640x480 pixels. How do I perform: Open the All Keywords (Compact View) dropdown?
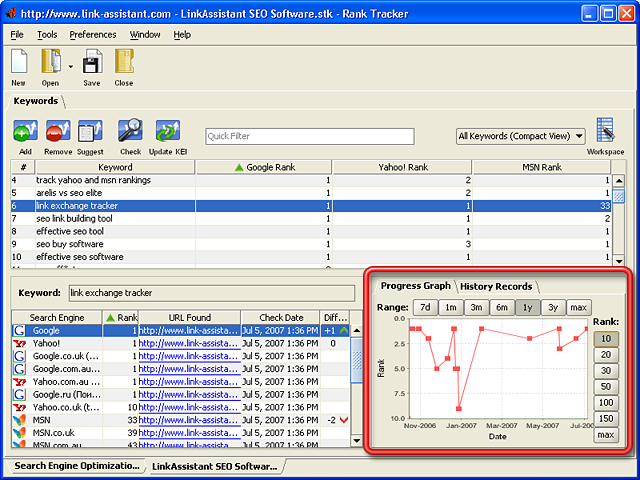520,136
